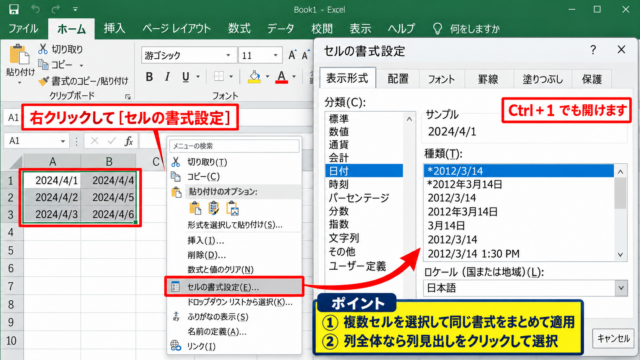Click the Copy (コピー) button in ribbon
The width and height of the screenshot is (640, 360).
[56, 65]
